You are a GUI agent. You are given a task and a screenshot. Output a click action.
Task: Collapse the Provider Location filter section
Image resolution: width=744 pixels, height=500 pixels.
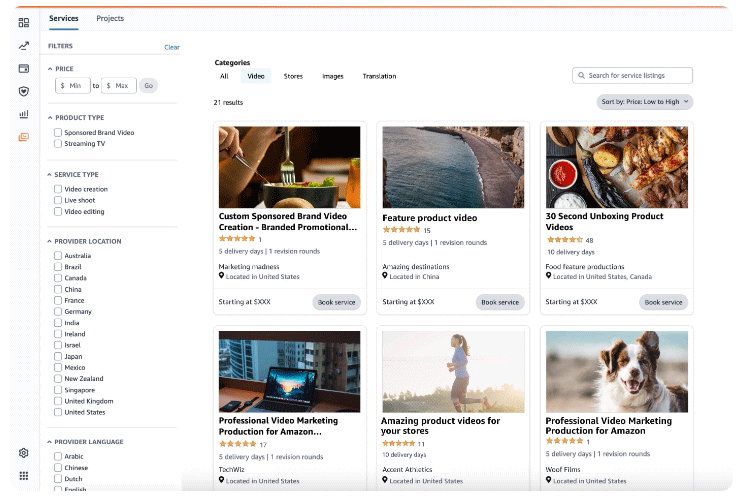coord(50,241)
